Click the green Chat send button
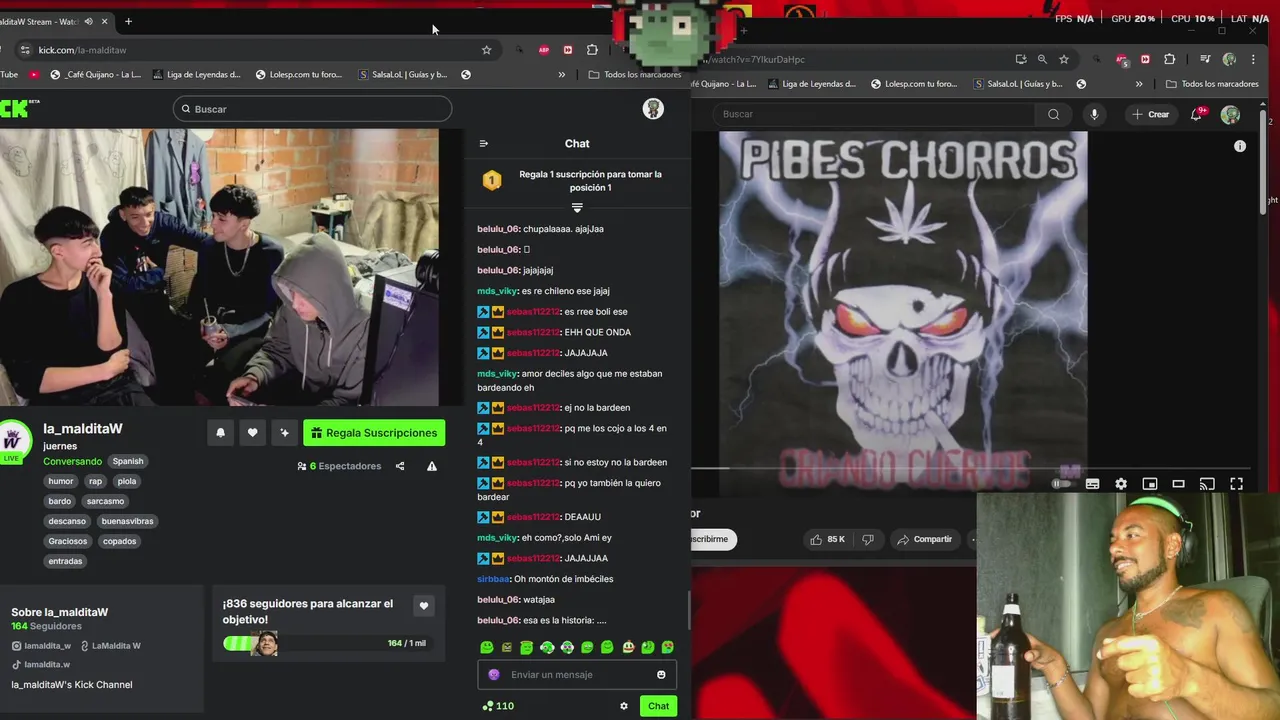Image resolution: width=1280 pixels, height=720 pixels. (x=658, y=706)
